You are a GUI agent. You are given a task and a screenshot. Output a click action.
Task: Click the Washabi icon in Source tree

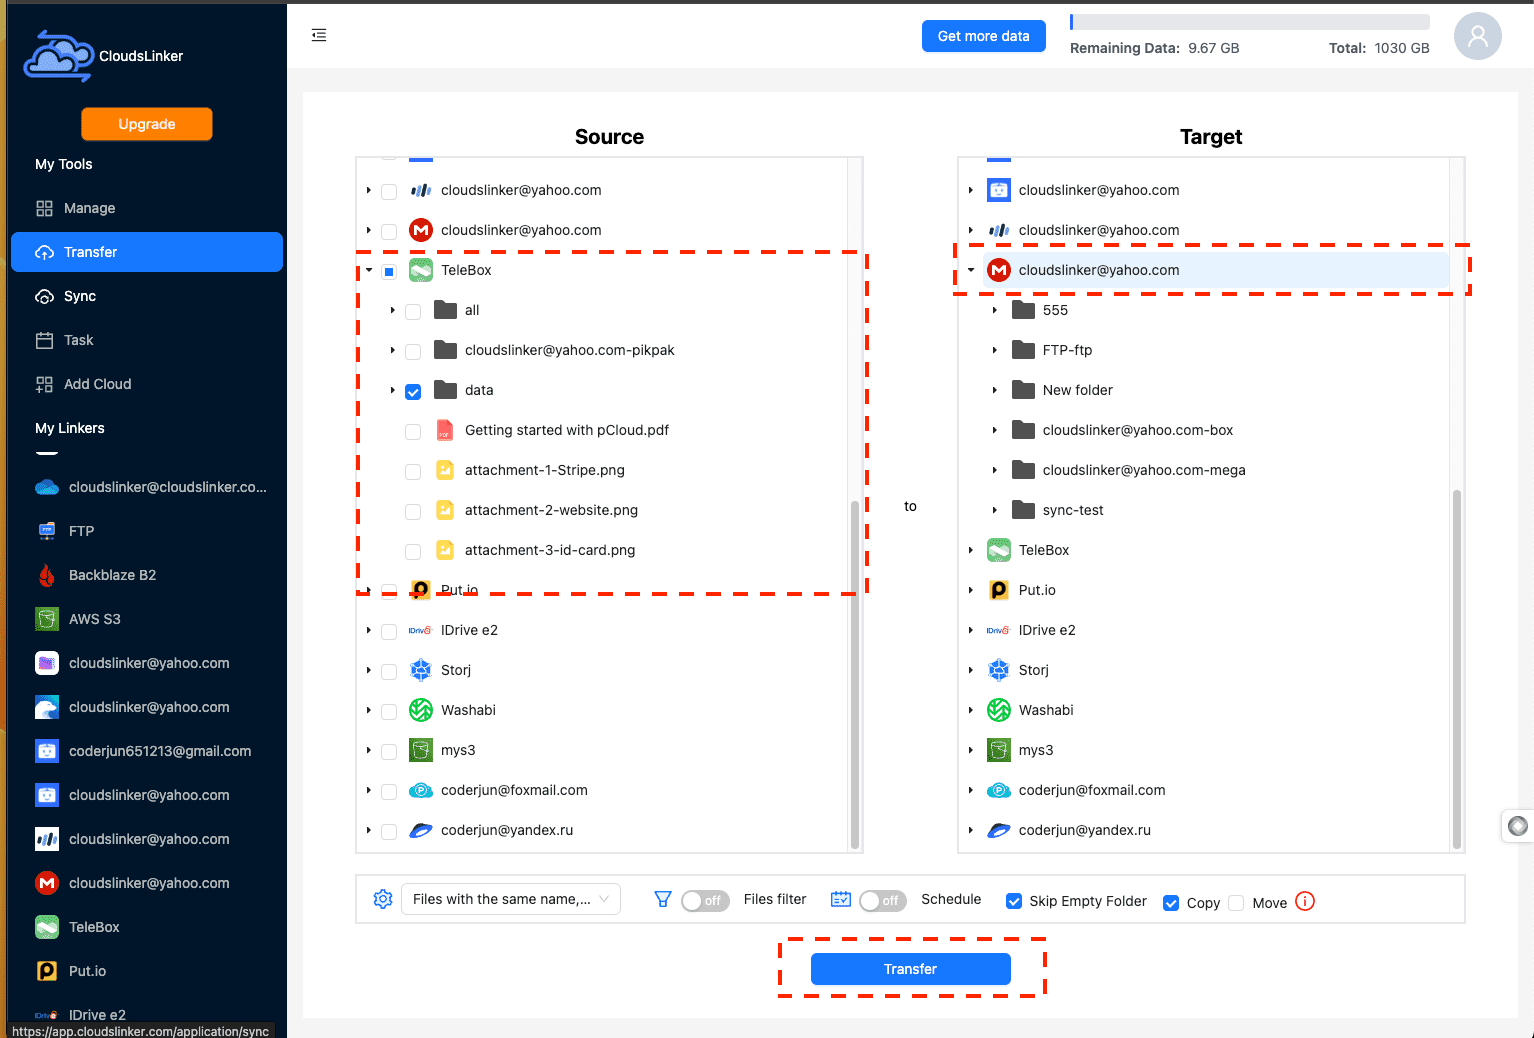point(421,710)
